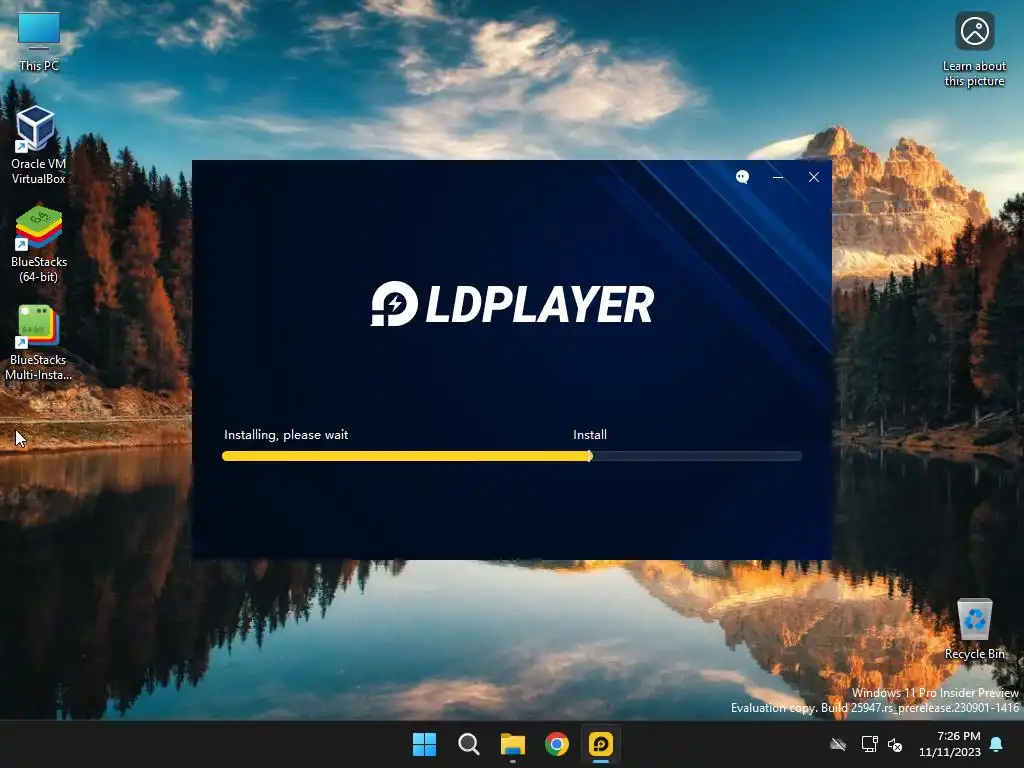The image size is (1024, 768).
Task: Open the muted volume tray icon
Action: (895, 744)
